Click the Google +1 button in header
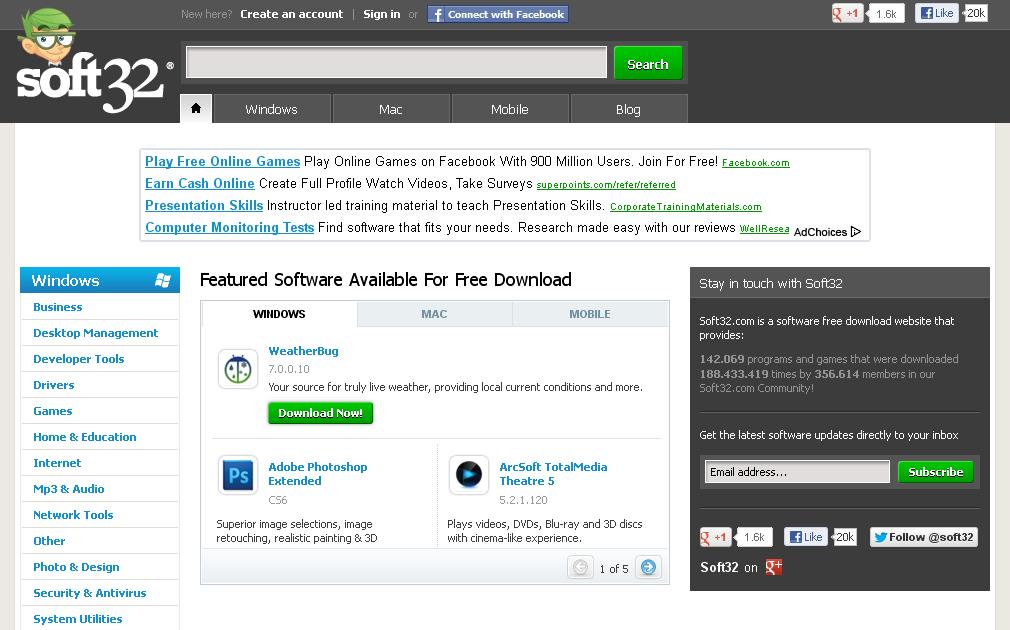This screenshot has height=630, width=1010. pos(846,13)
